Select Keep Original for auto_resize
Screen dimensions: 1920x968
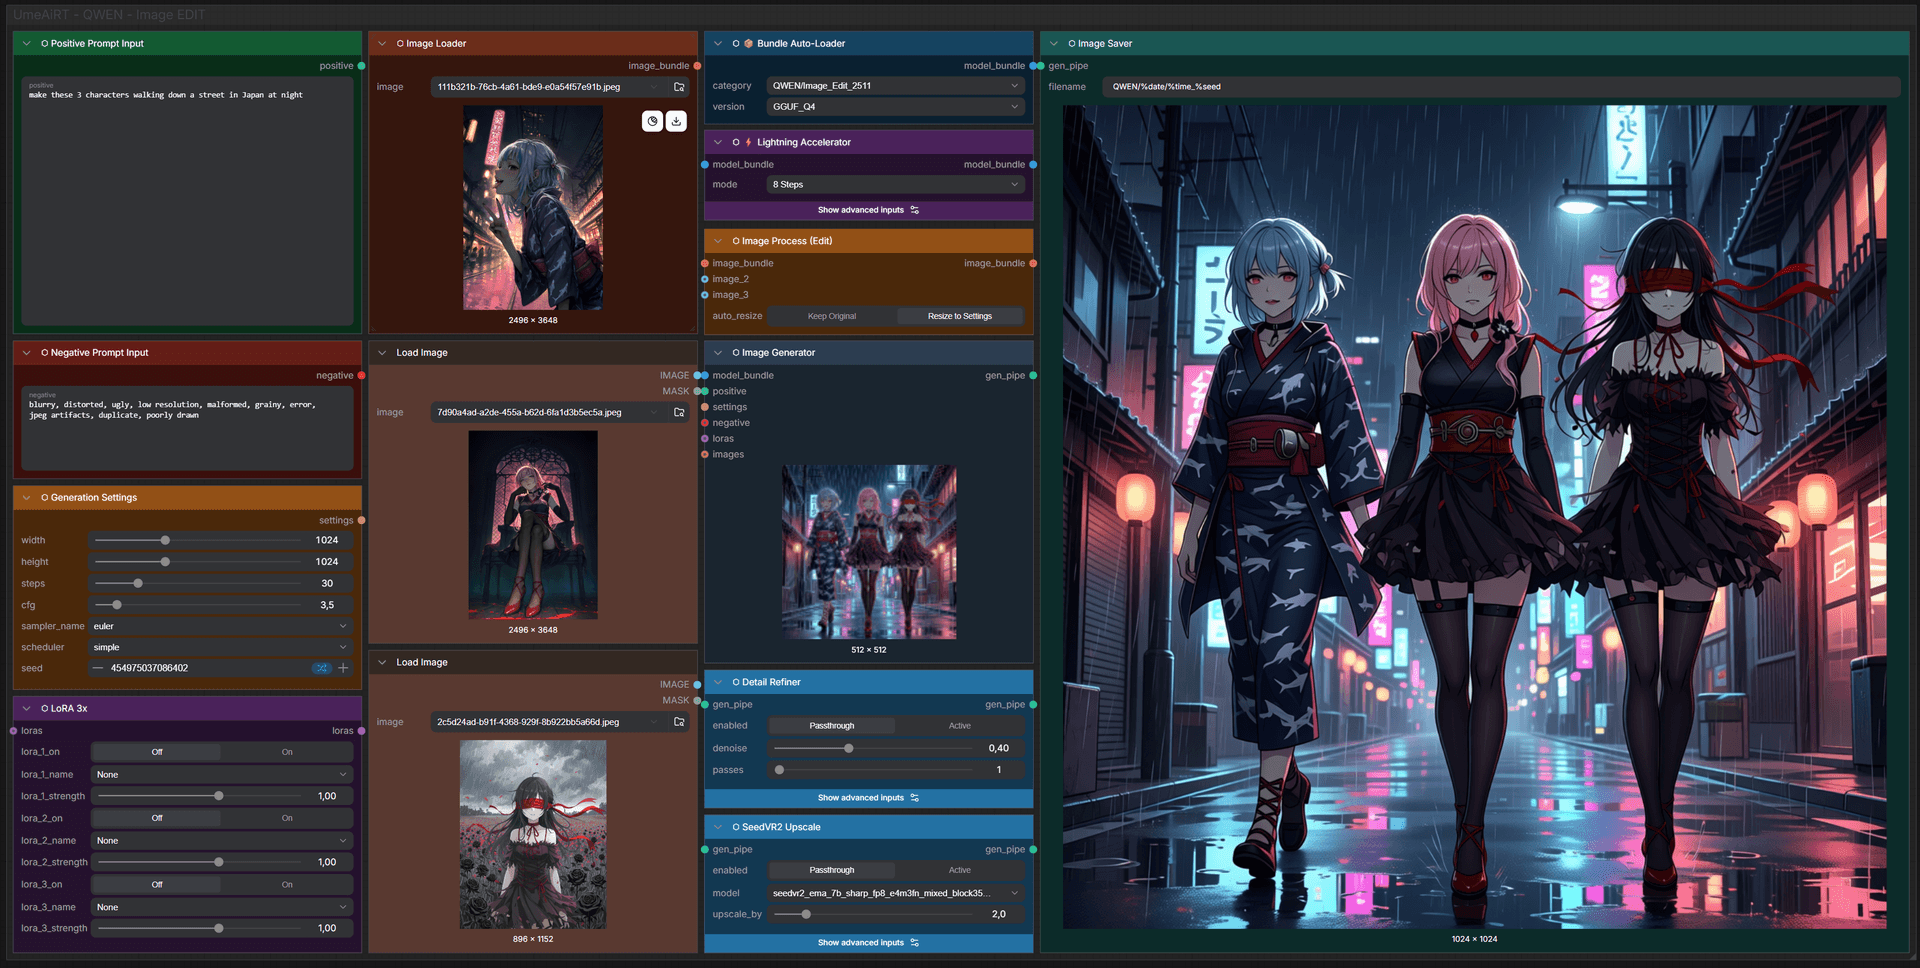click(832, 316)
